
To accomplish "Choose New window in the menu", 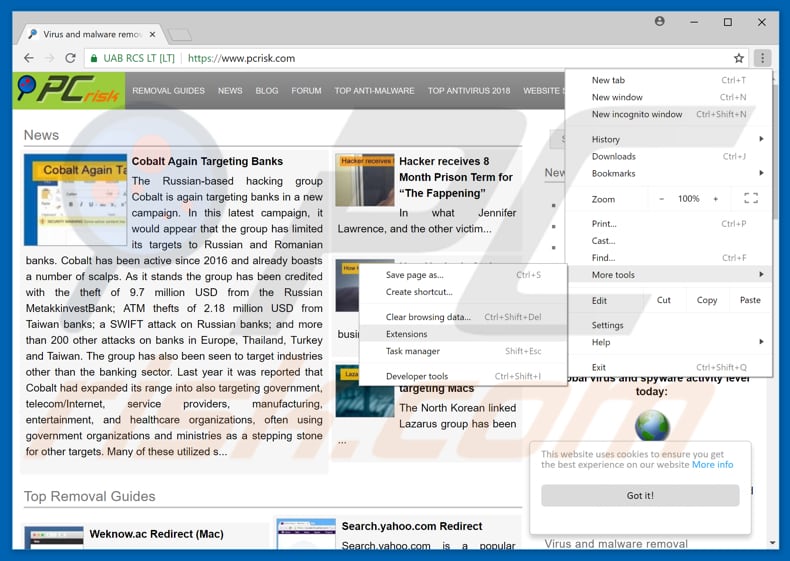I will coord(669,97).
